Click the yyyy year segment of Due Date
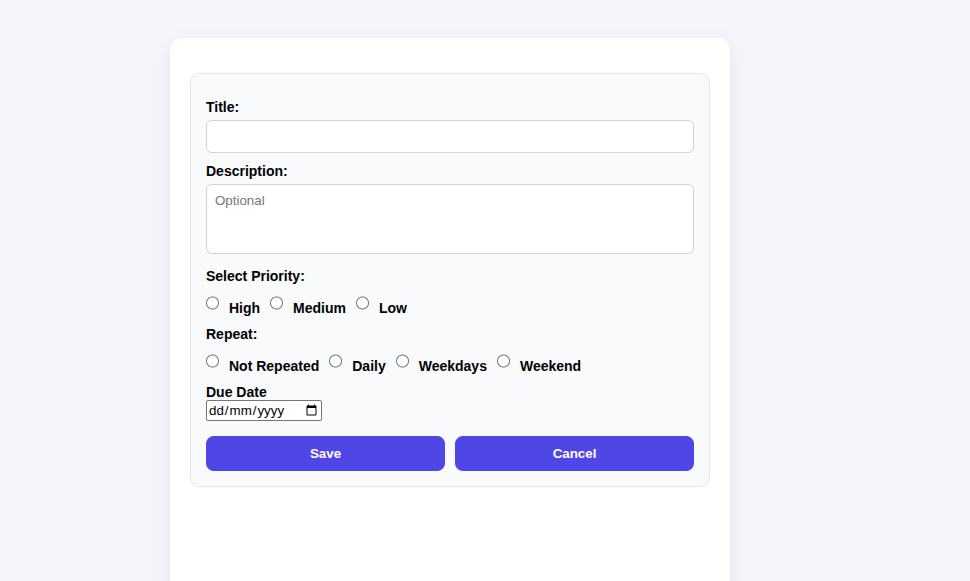Image resolution: width=970 pixels, height=581 pixels. pos(271,411)
